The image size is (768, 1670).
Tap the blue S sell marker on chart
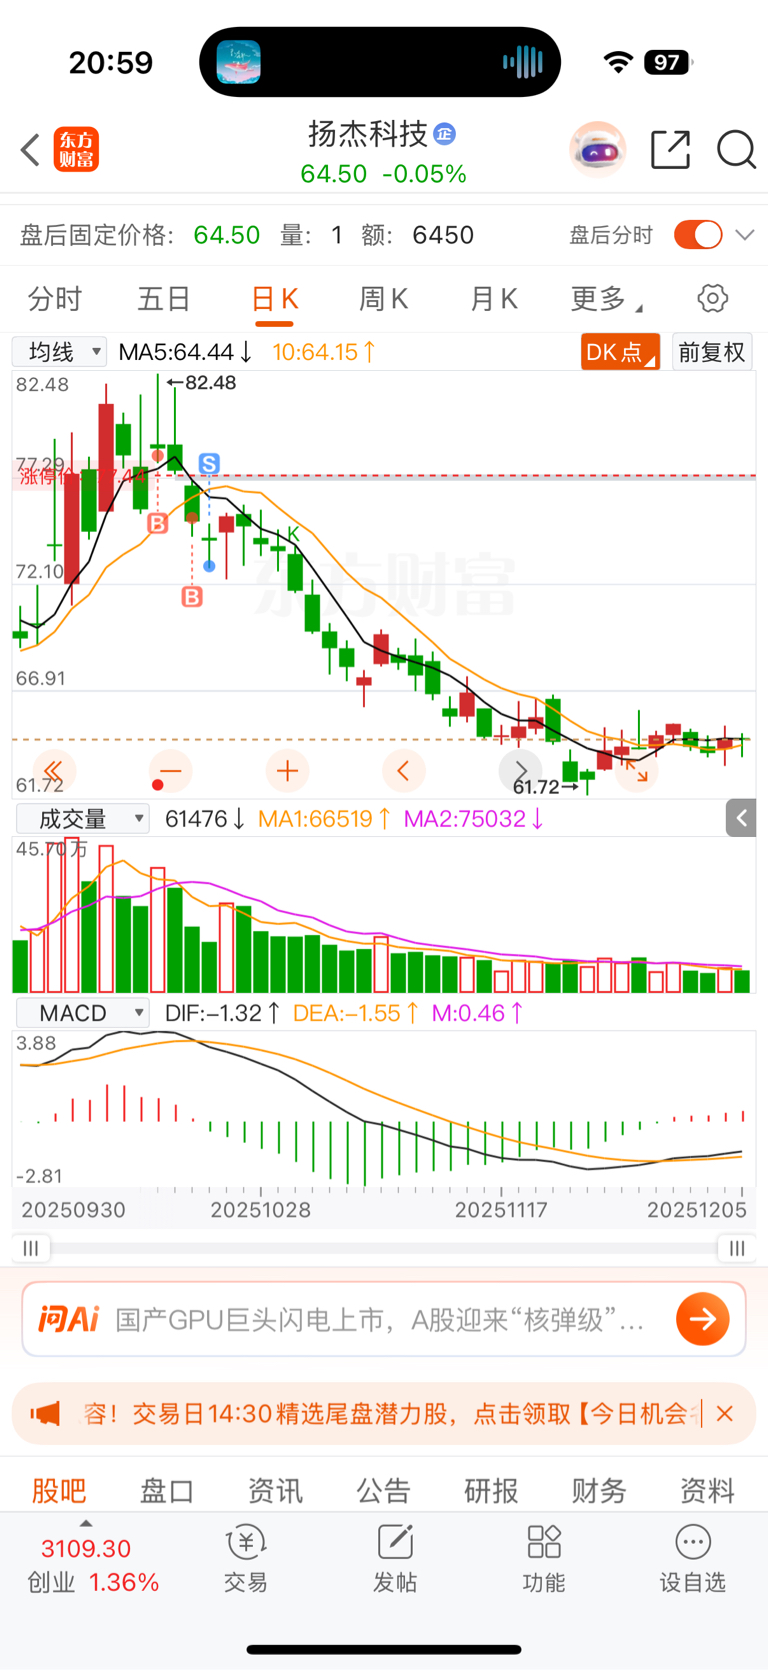[209, 463]
